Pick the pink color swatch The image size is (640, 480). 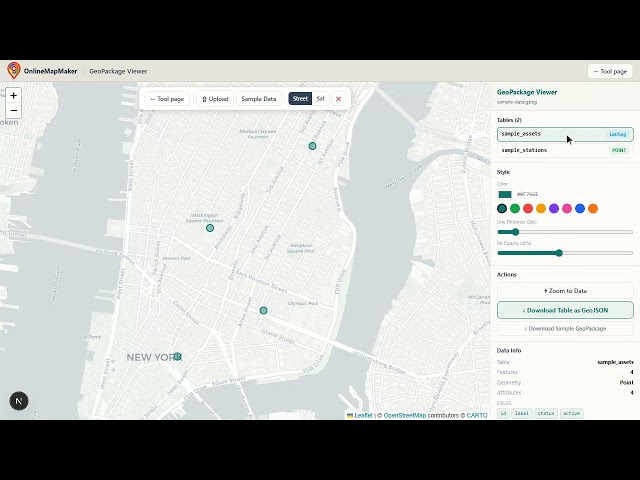tap(567, 209)
